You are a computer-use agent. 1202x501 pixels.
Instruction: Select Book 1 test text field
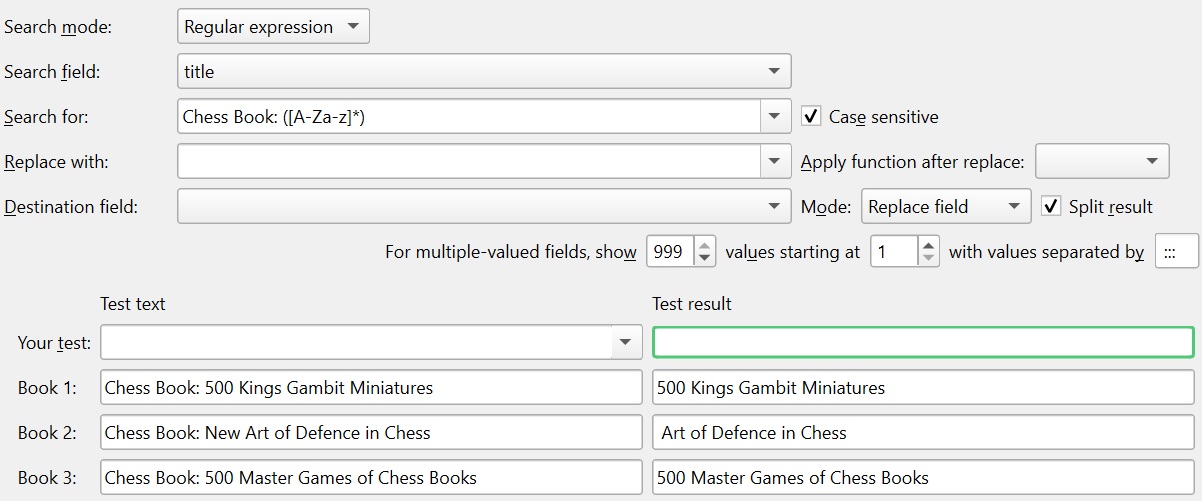click(x=371, y=388)
